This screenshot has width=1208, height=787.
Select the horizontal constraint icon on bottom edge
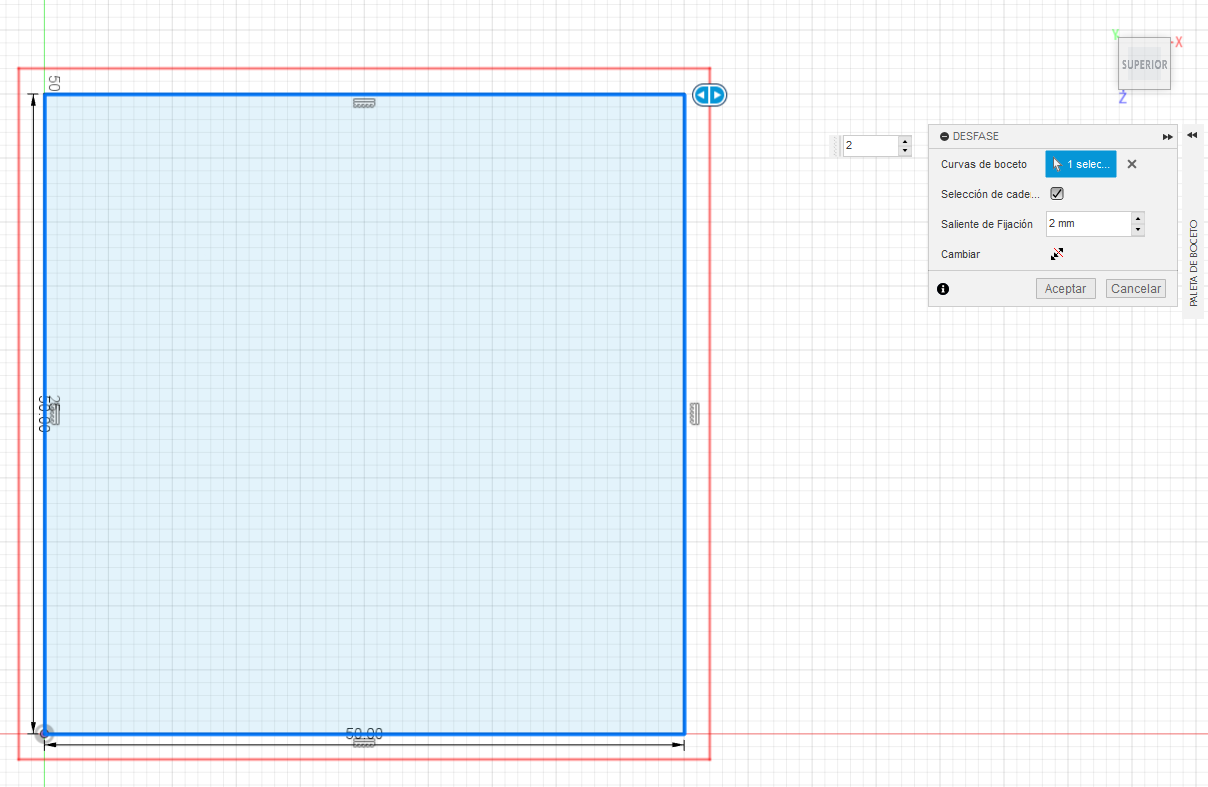coord(364,742)
